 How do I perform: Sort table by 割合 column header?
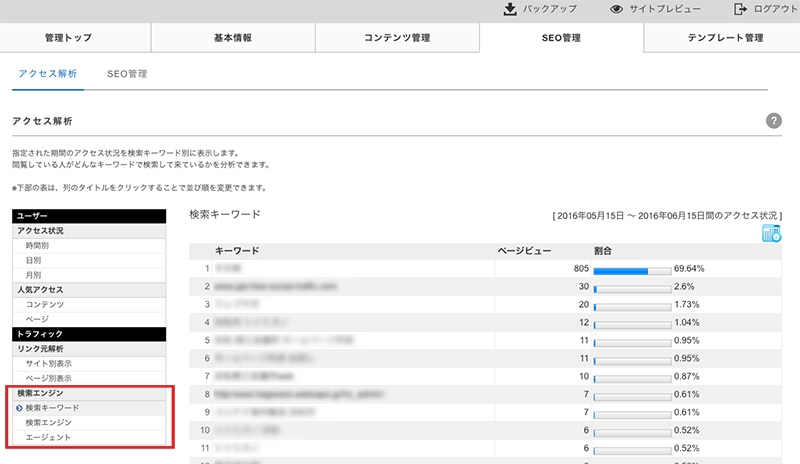coord(603,251)
